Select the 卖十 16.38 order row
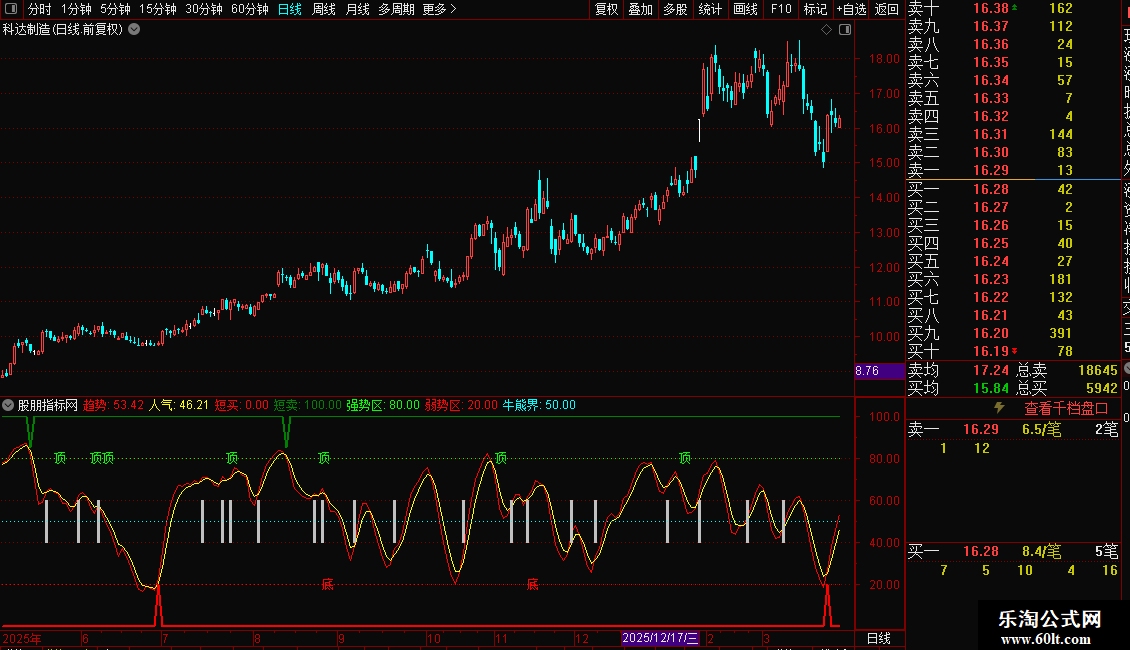Image resolution: width=1130 pixels, height=650 pixels. (x=1013, y=8)
